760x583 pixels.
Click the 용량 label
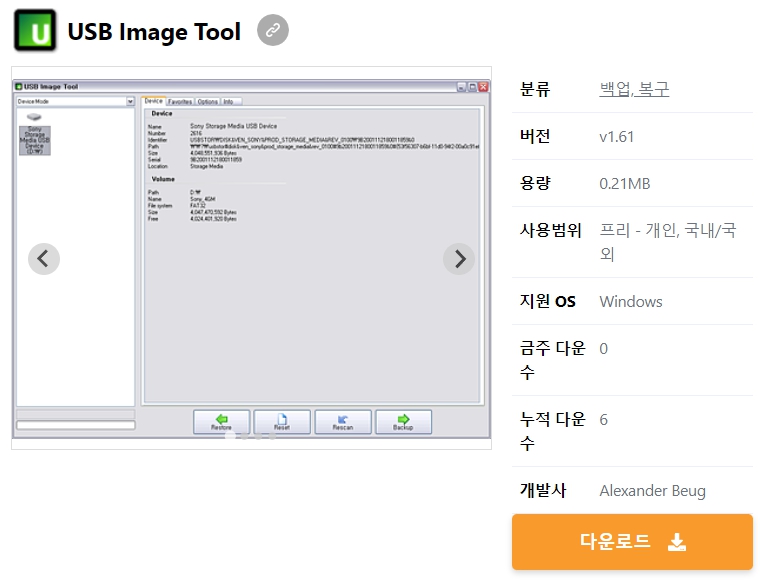pos(535,183)
